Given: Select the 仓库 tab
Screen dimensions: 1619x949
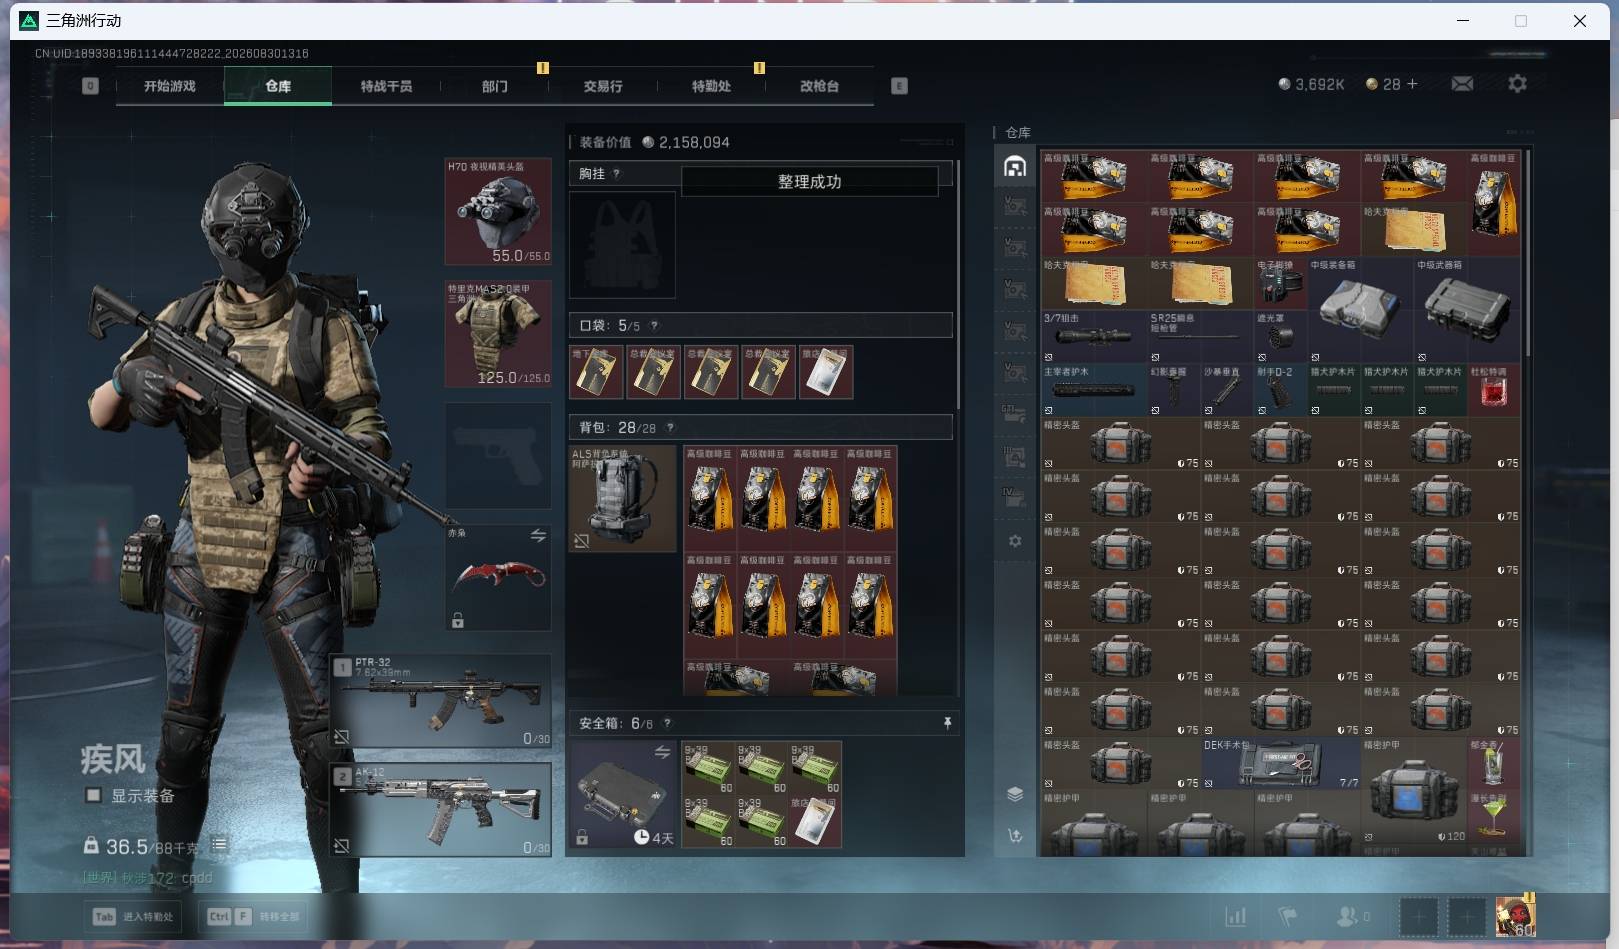Looking at the screenshot, I should pos(278,86).
